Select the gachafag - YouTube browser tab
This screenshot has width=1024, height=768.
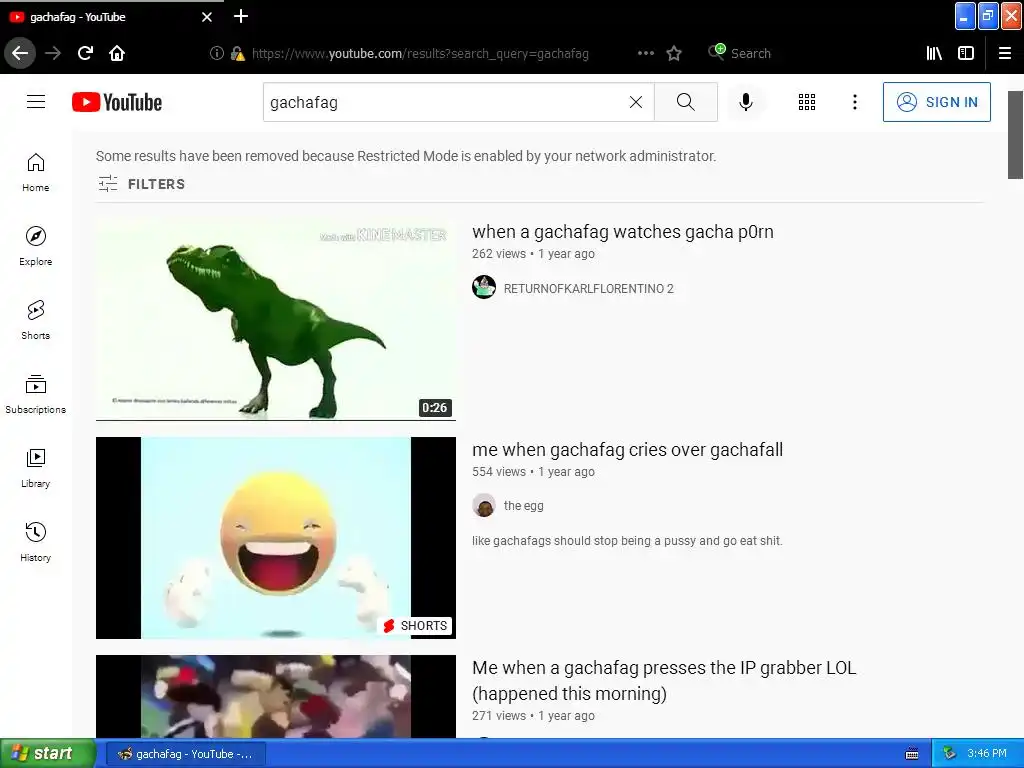pyautogui.click(x=111, y=16)
